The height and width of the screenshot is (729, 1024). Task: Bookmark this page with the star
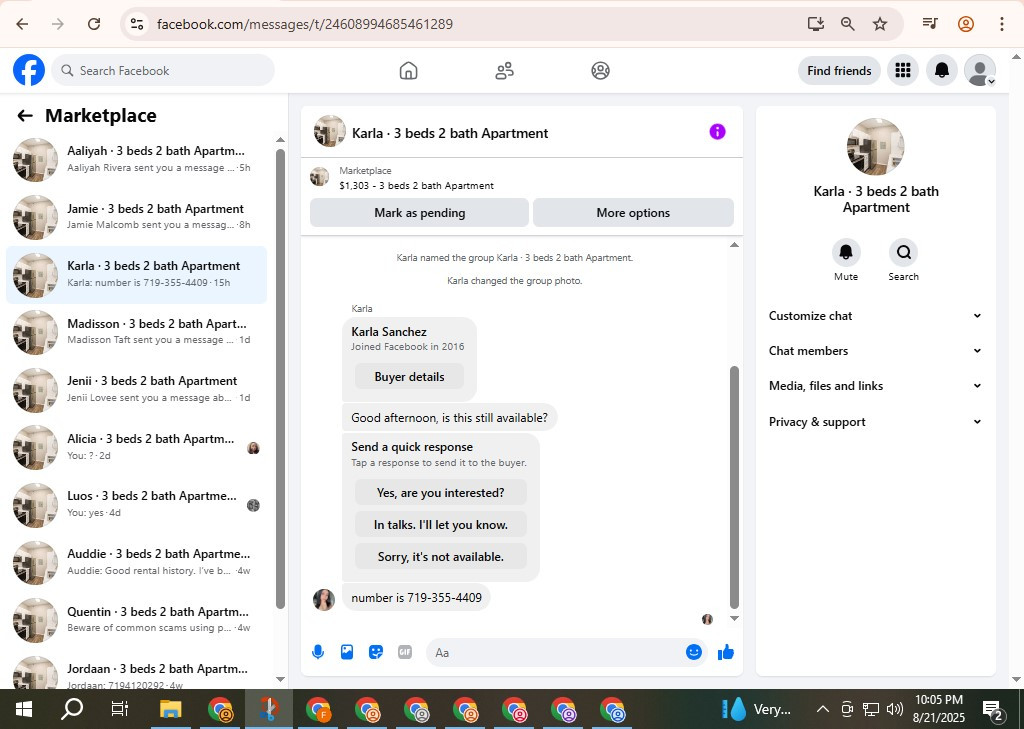(880, 24)
